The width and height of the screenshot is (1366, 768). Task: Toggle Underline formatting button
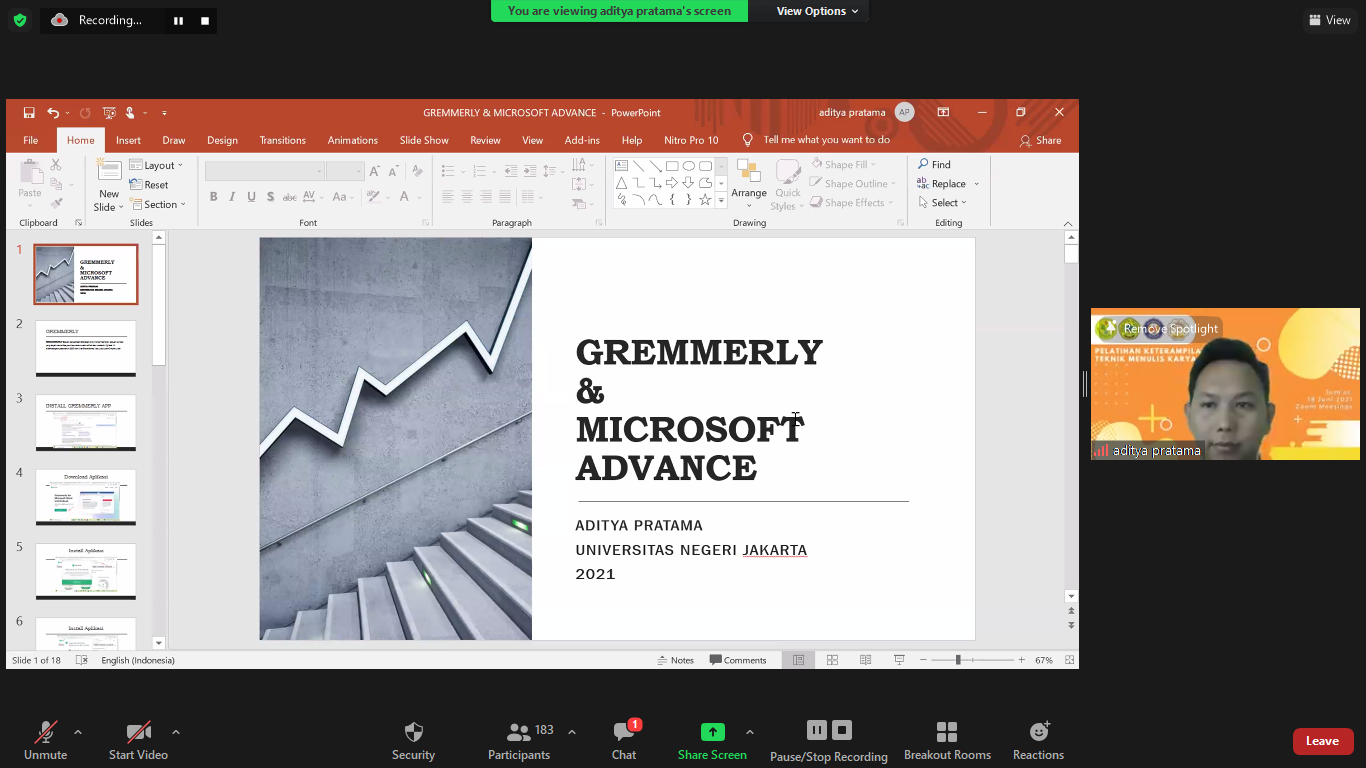coord(251,197)
